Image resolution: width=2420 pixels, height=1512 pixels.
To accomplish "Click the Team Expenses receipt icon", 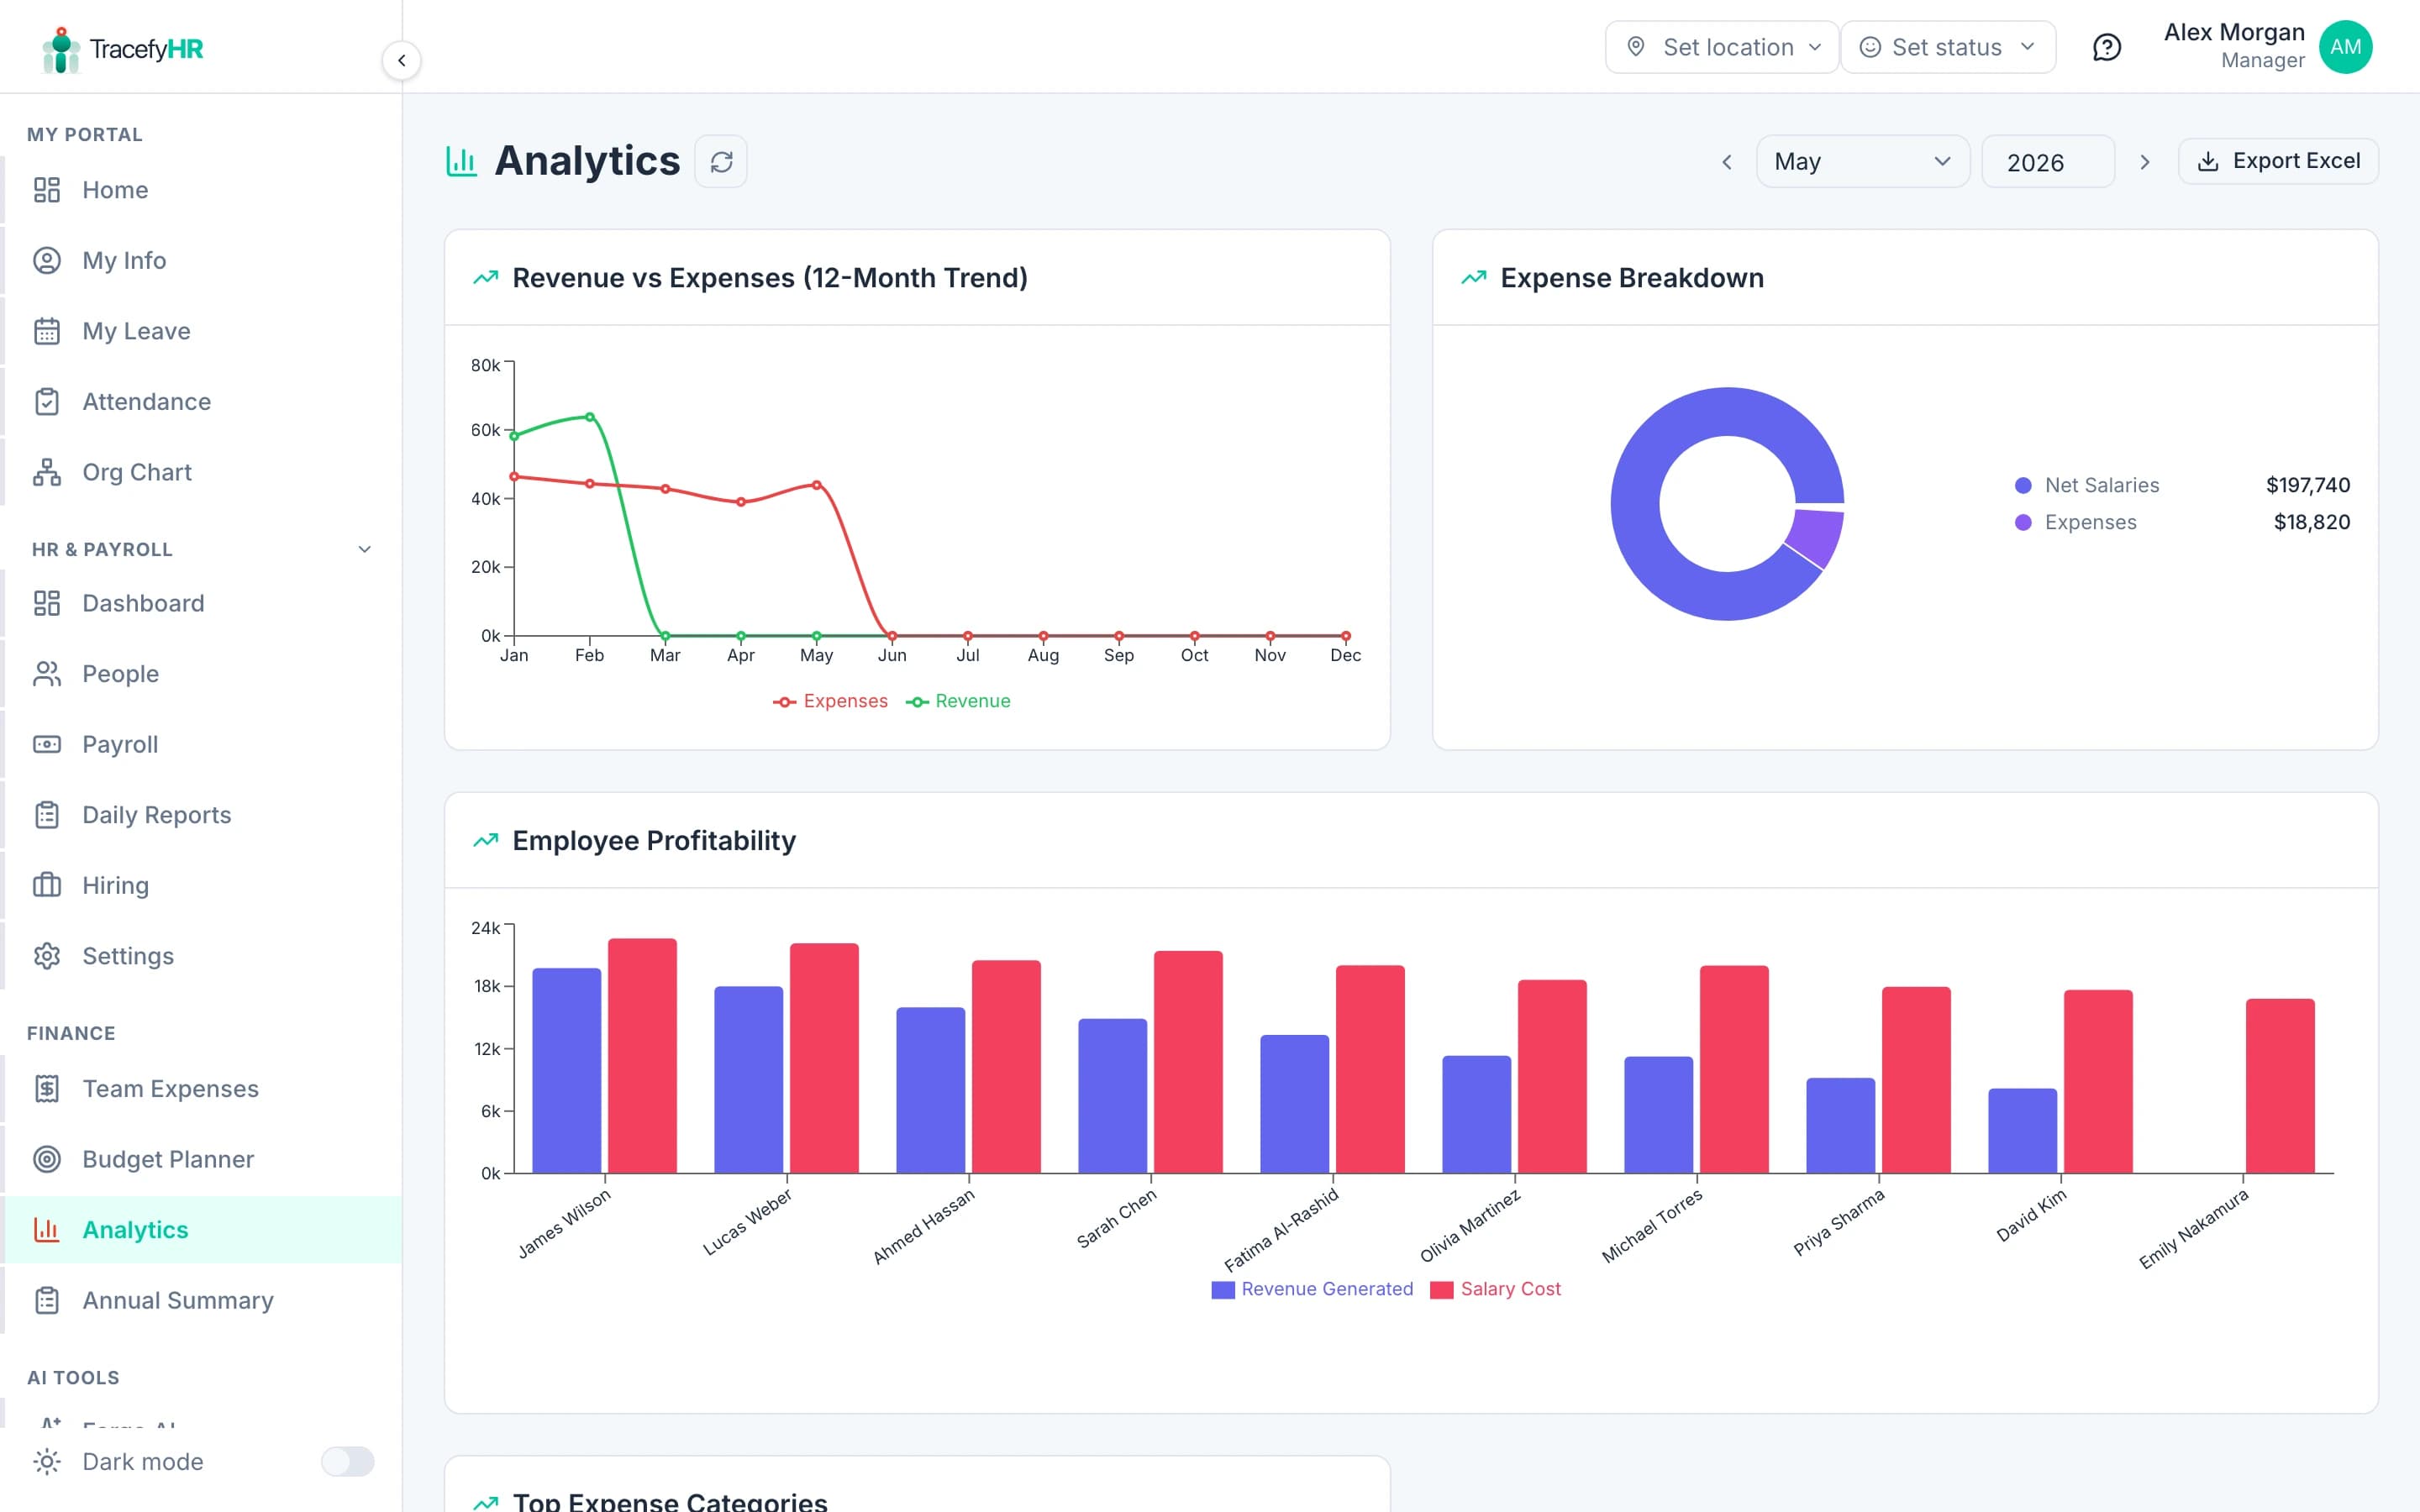I will [47, 1088].
